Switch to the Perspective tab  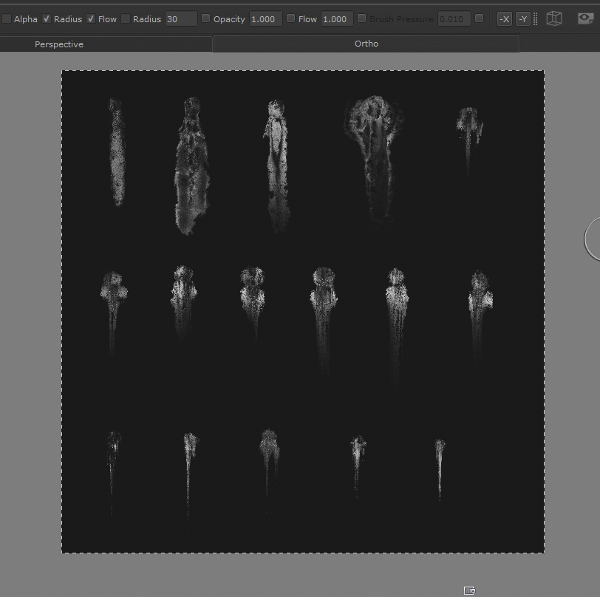(59, 45)
